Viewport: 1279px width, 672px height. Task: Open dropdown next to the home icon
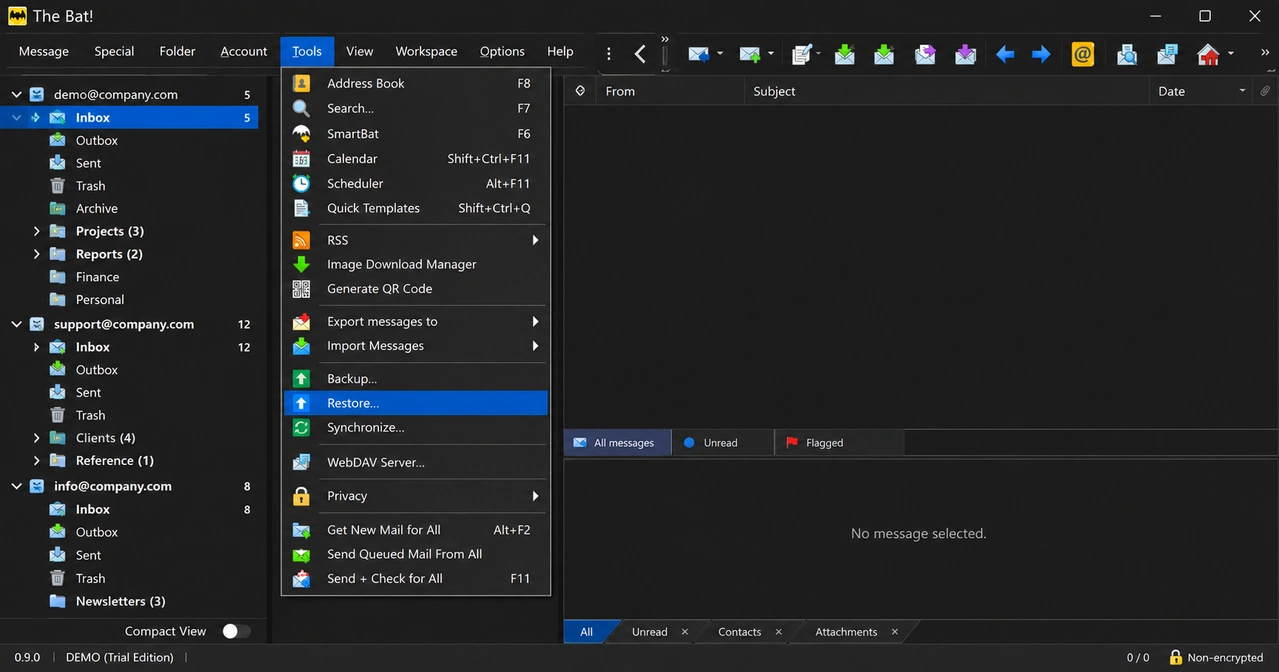pyautogui.click(x=1231, y=53)
